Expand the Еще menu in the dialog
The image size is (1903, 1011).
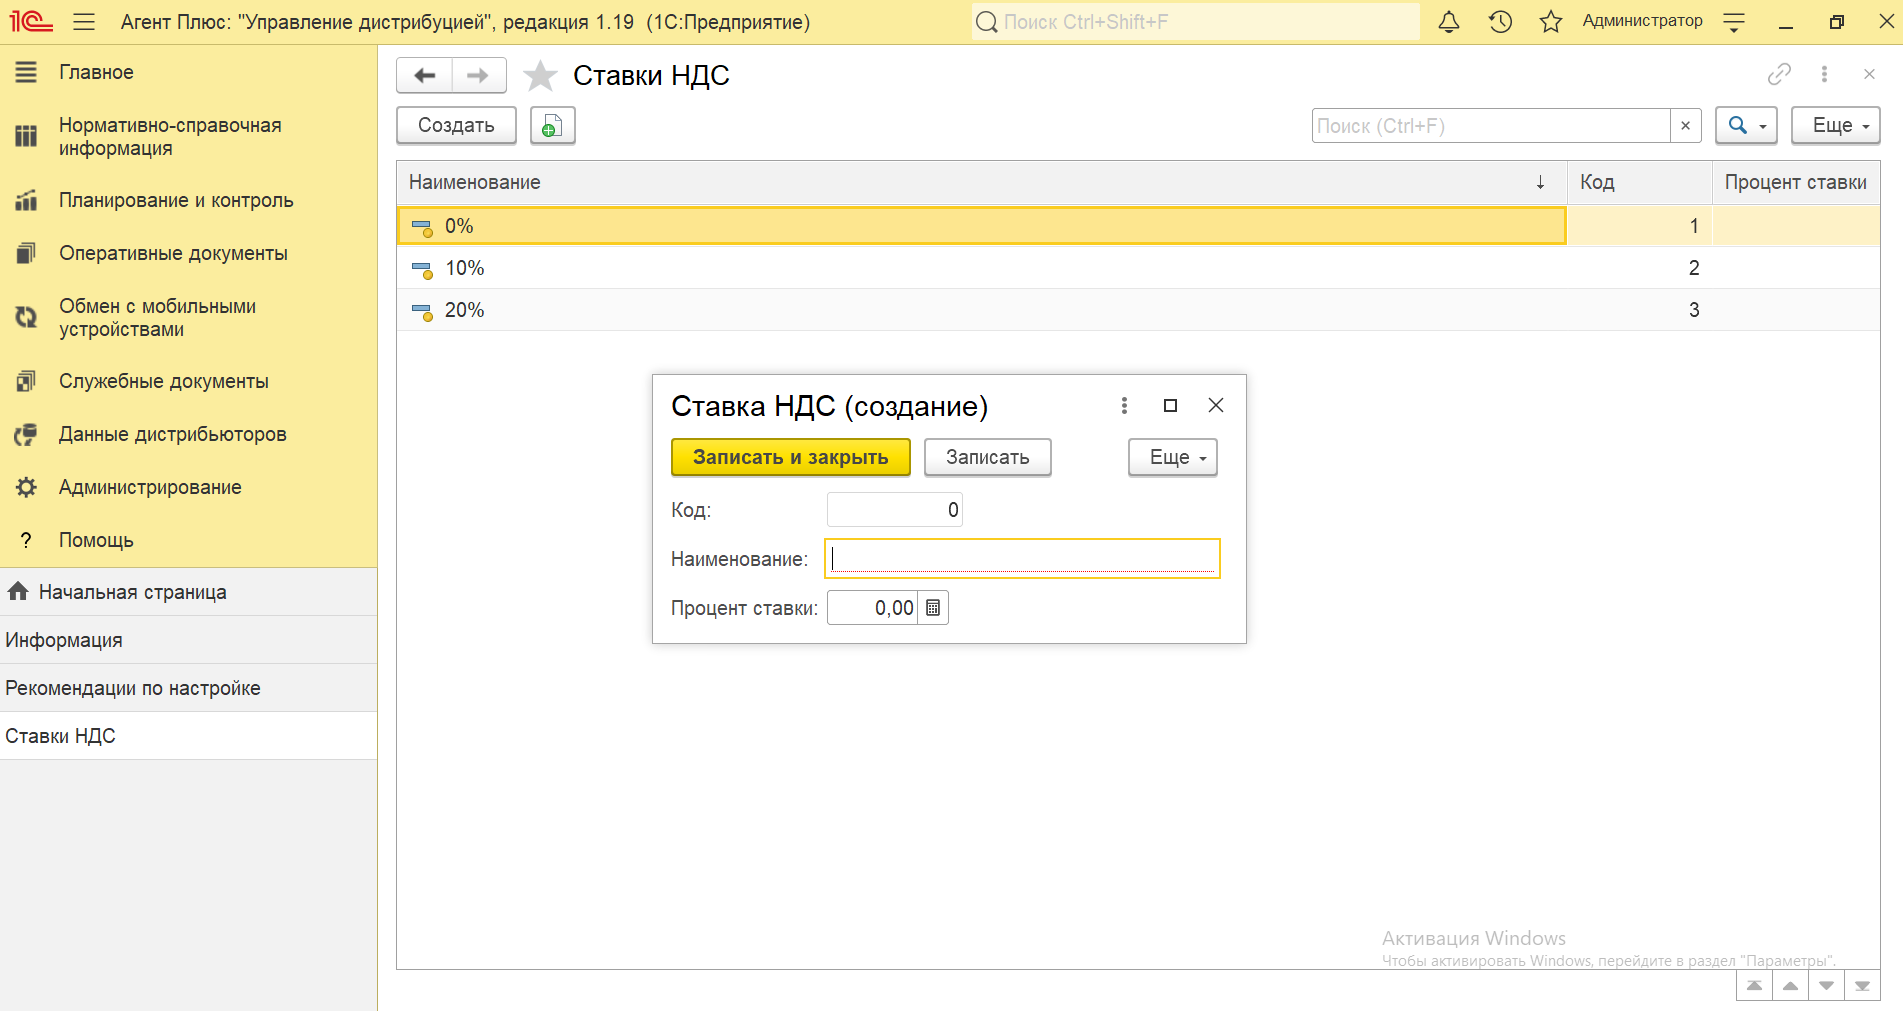coord(1173,457)
